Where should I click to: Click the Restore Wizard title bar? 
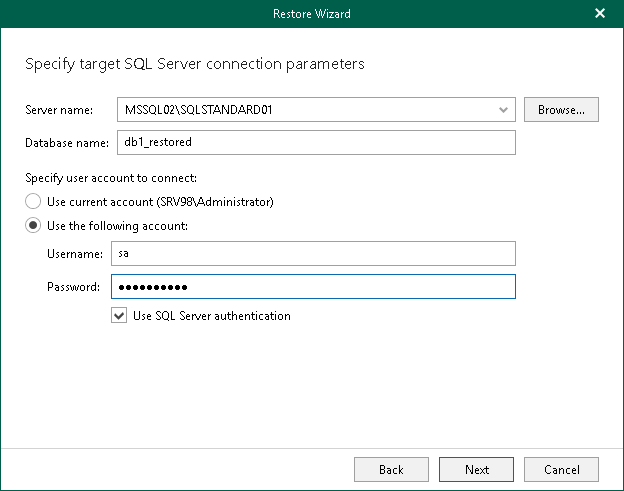click(311, 14)
